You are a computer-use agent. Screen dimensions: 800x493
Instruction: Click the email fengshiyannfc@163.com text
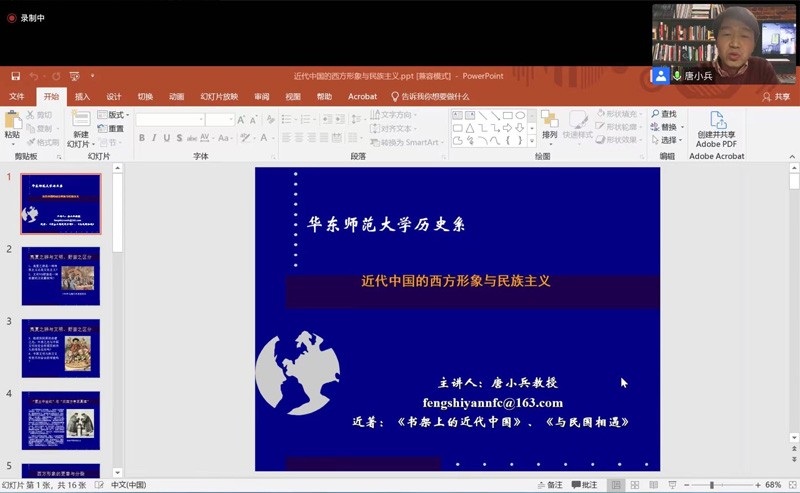(492, 403)
